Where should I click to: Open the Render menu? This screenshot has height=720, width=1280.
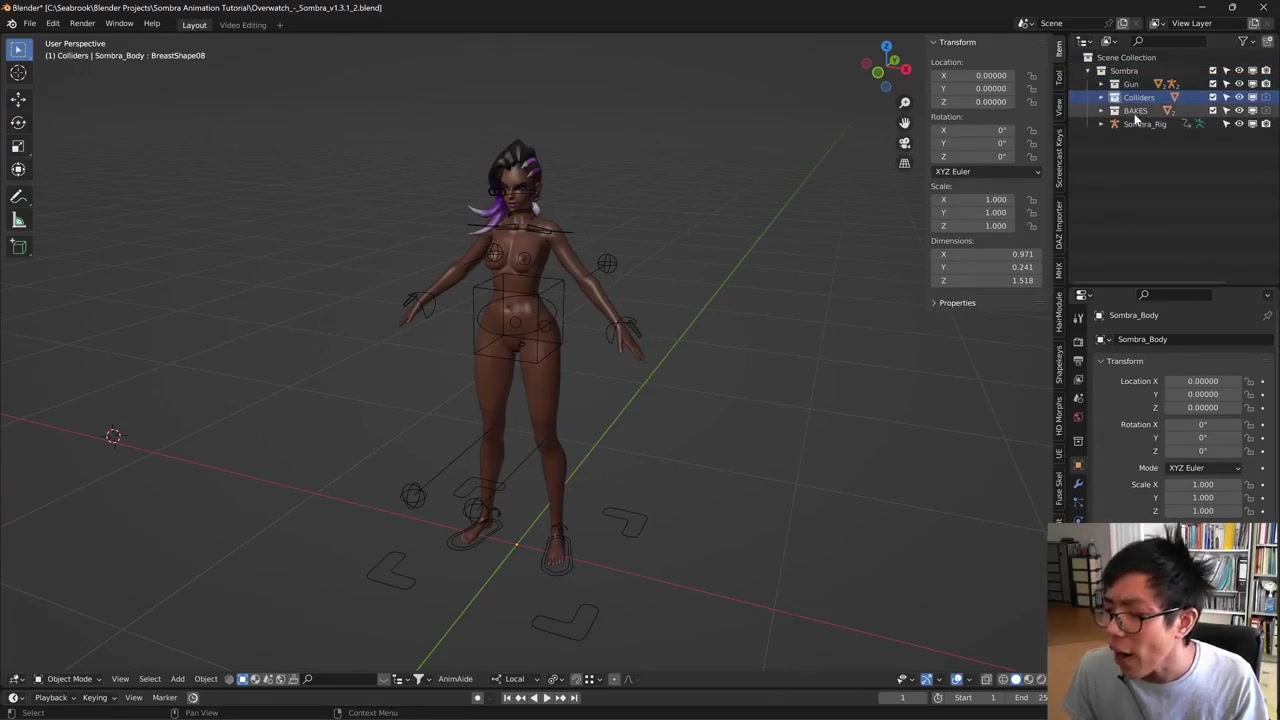coord(82,24)
